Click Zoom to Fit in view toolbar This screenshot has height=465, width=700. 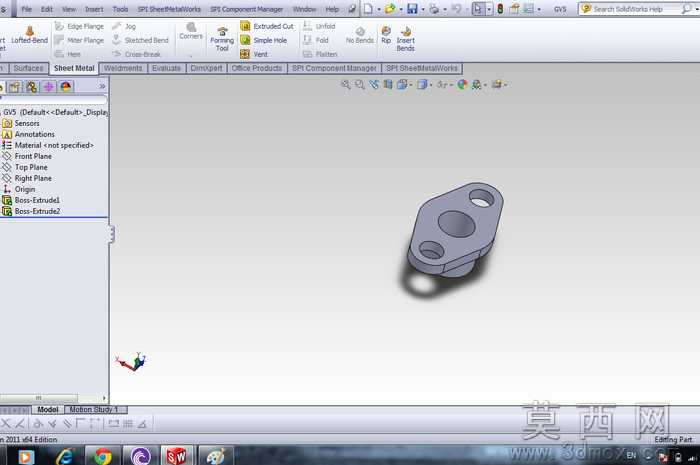coord(346,84)
